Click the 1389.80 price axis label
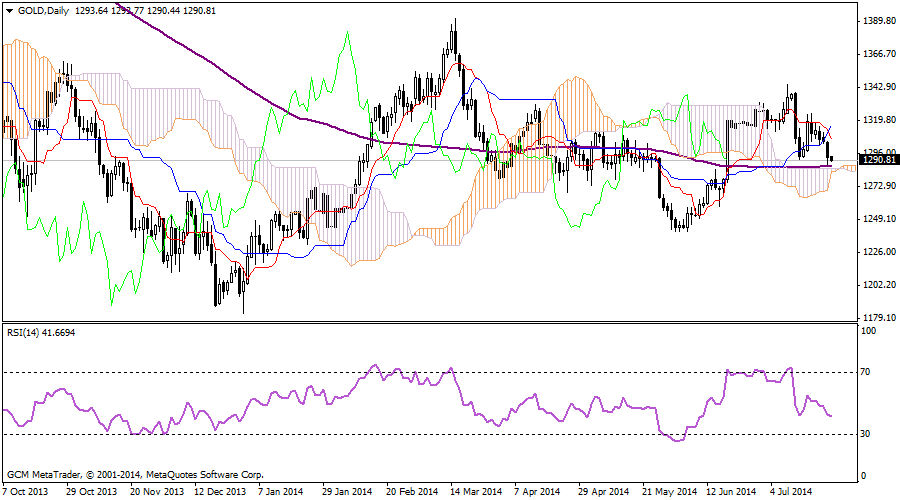Image resolution: width=900 pixels, height=500 pixels. click(879, 21)
